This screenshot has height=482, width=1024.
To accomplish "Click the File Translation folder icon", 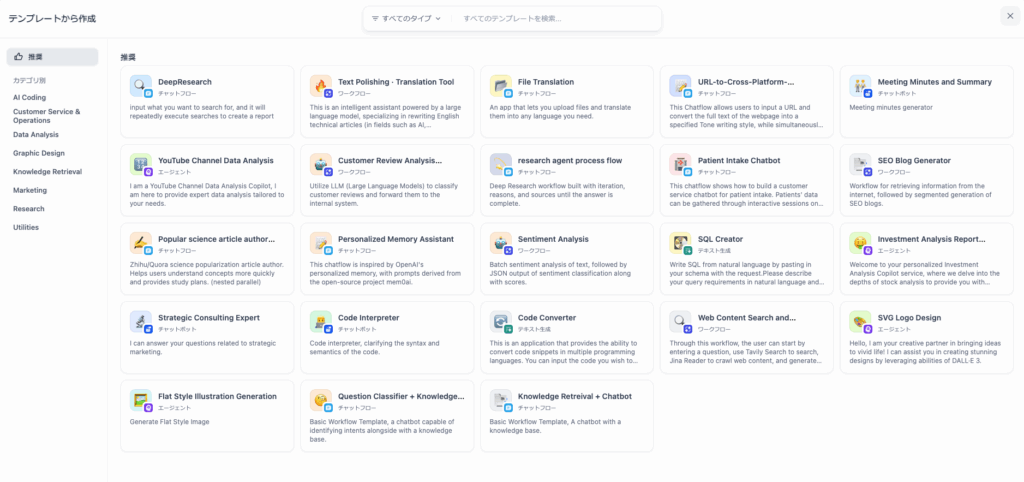I will (501, 86).
